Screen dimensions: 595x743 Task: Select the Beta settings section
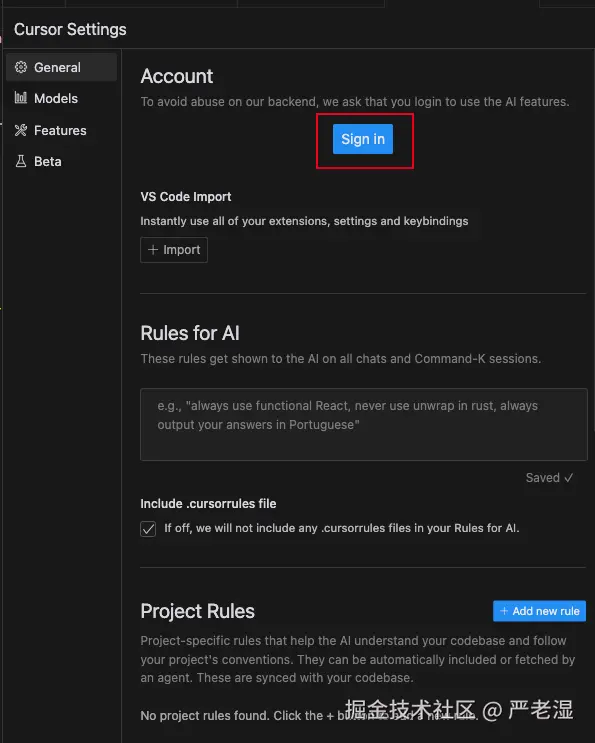[x=62, y=162]
